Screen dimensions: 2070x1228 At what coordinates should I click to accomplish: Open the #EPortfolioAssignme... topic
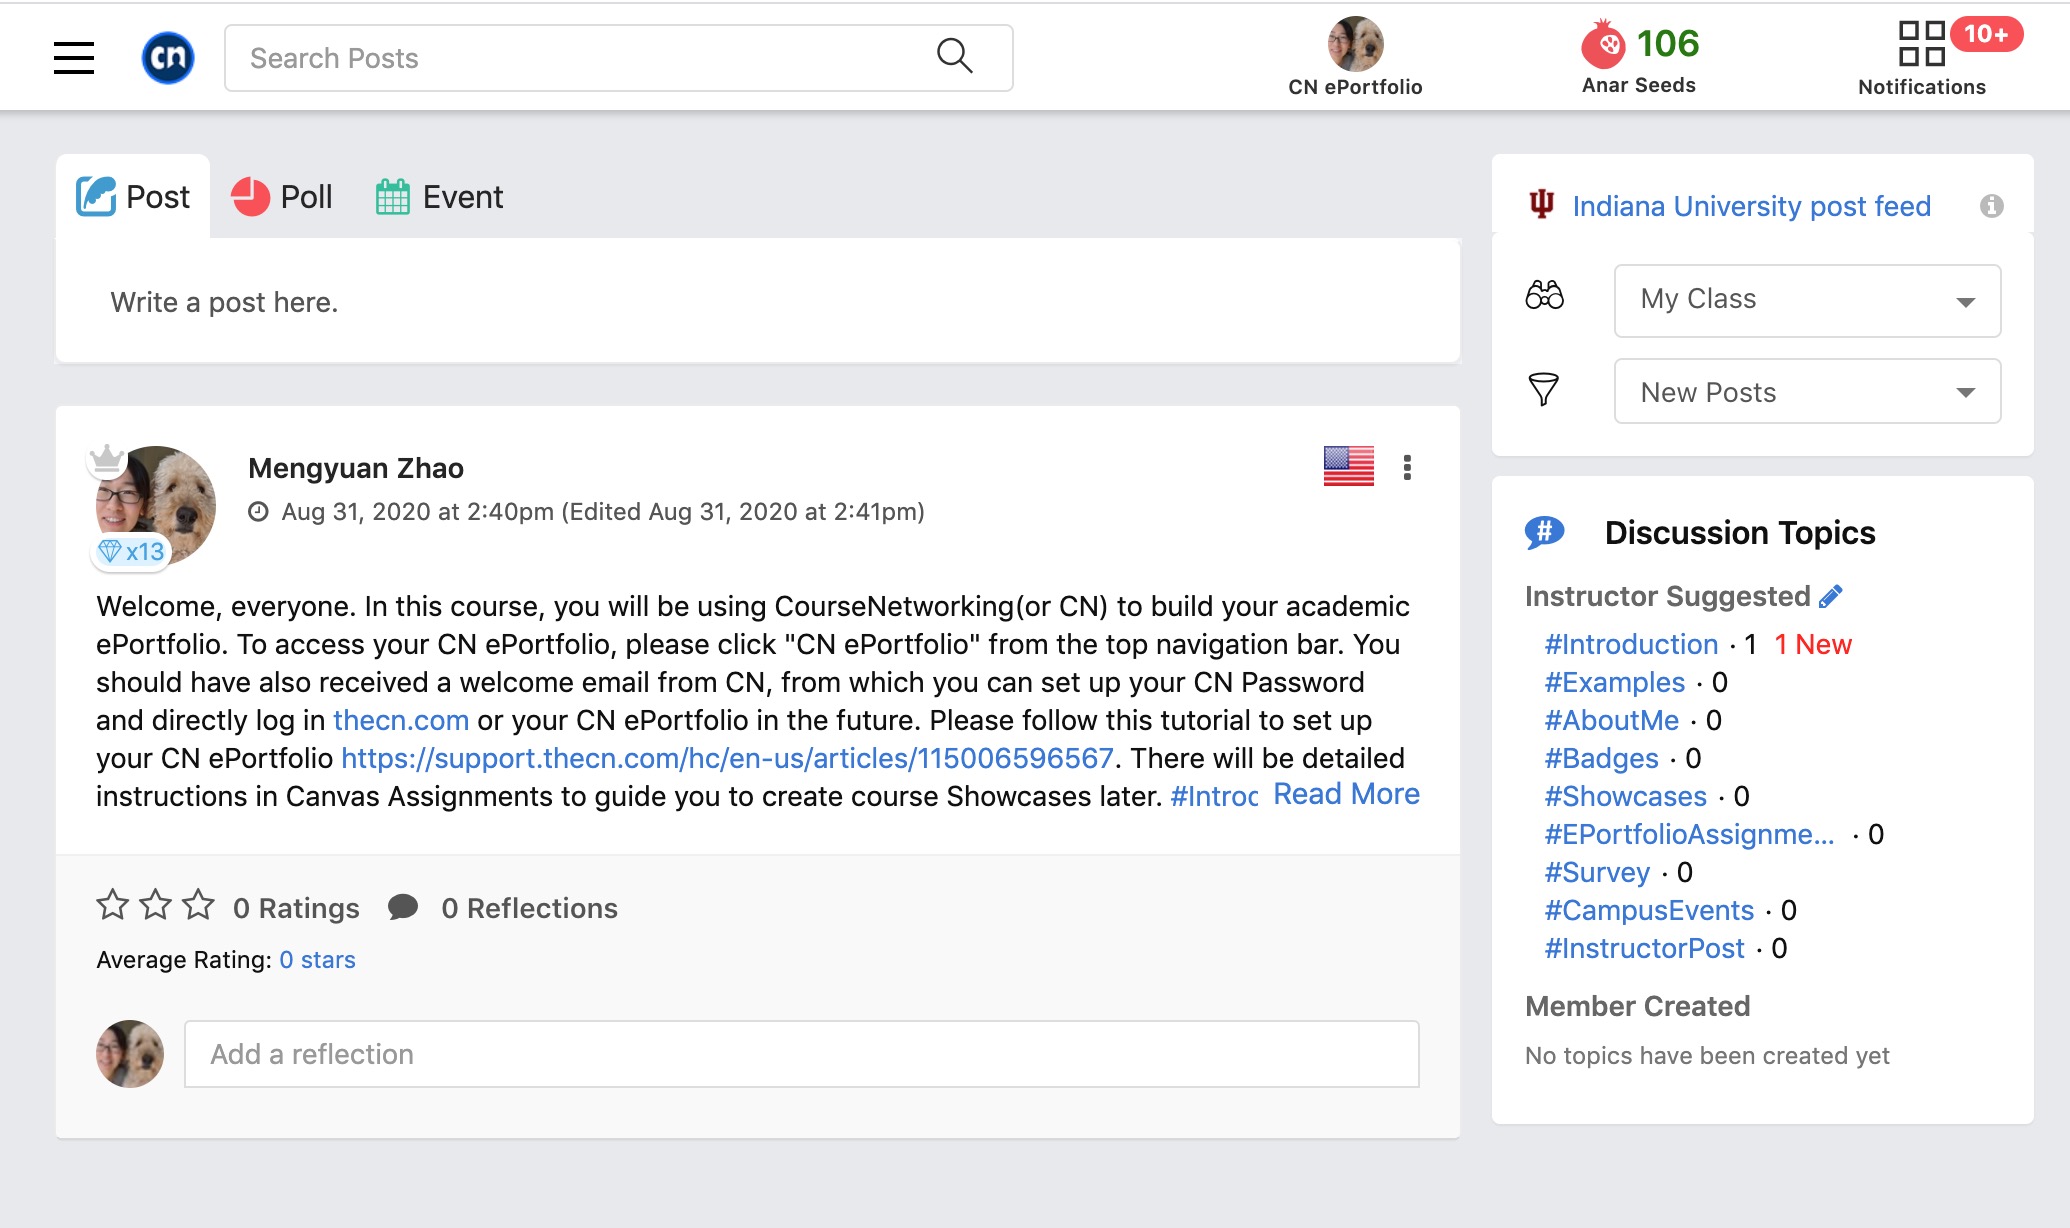(1689, 834)
